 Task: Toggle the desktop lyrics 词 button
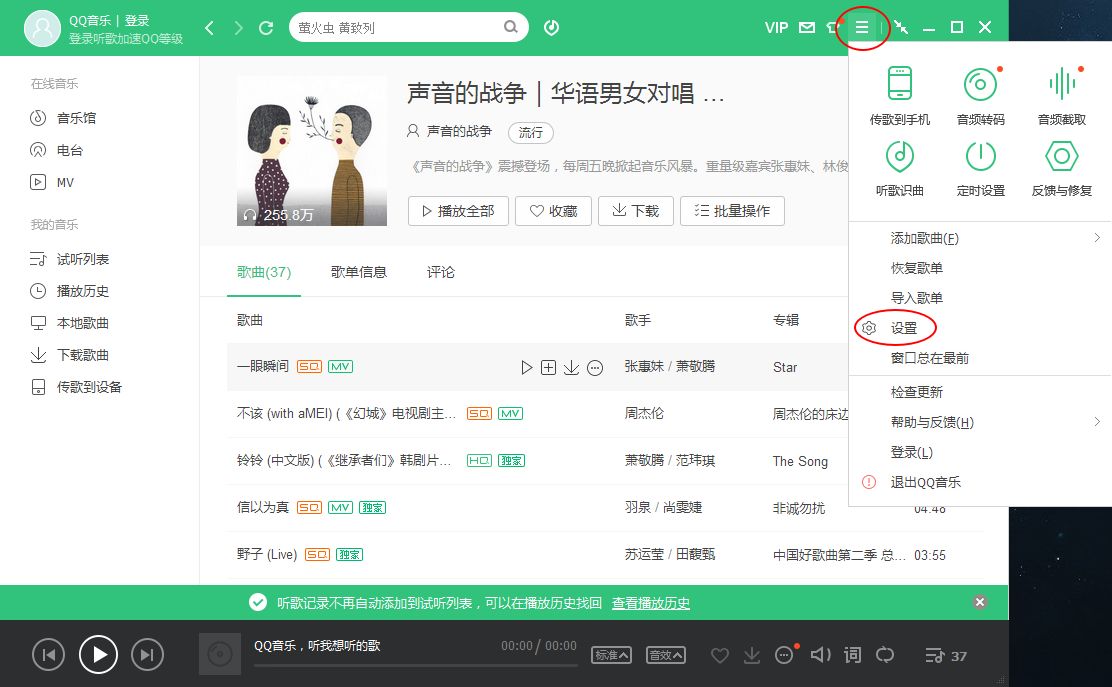pyautogui.click(x=852, y=654)
